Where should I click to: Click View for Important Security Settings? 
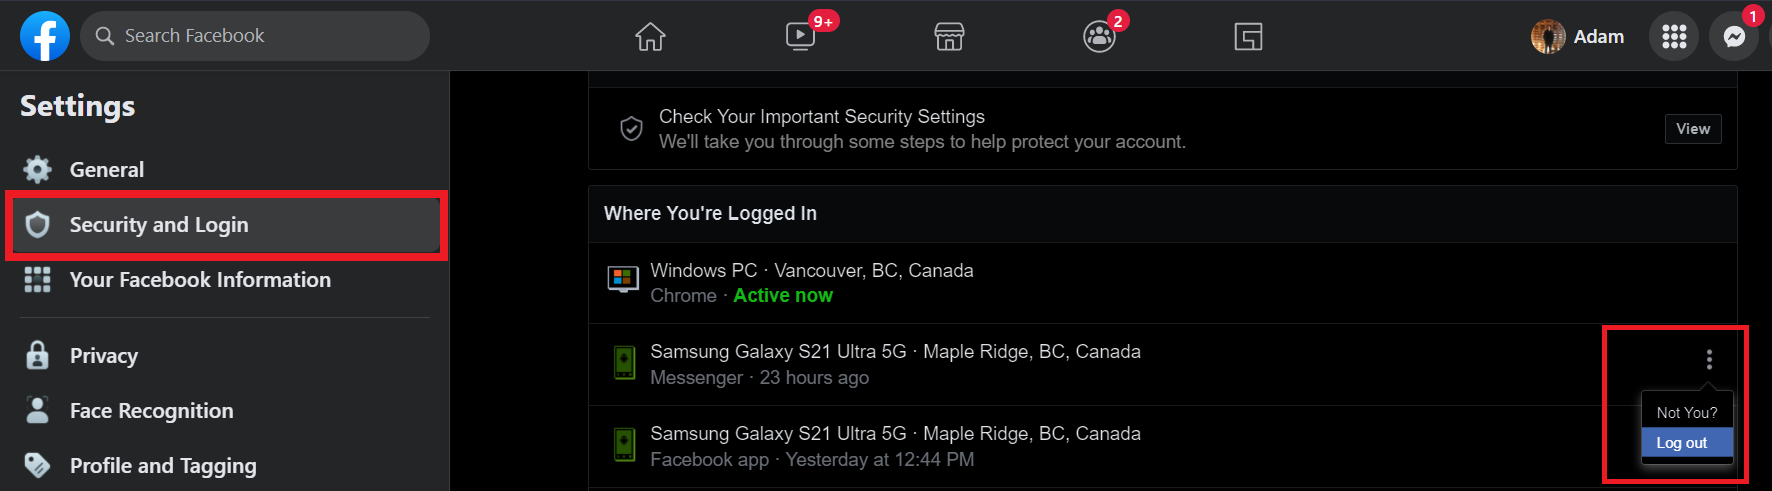point(1692,129)
